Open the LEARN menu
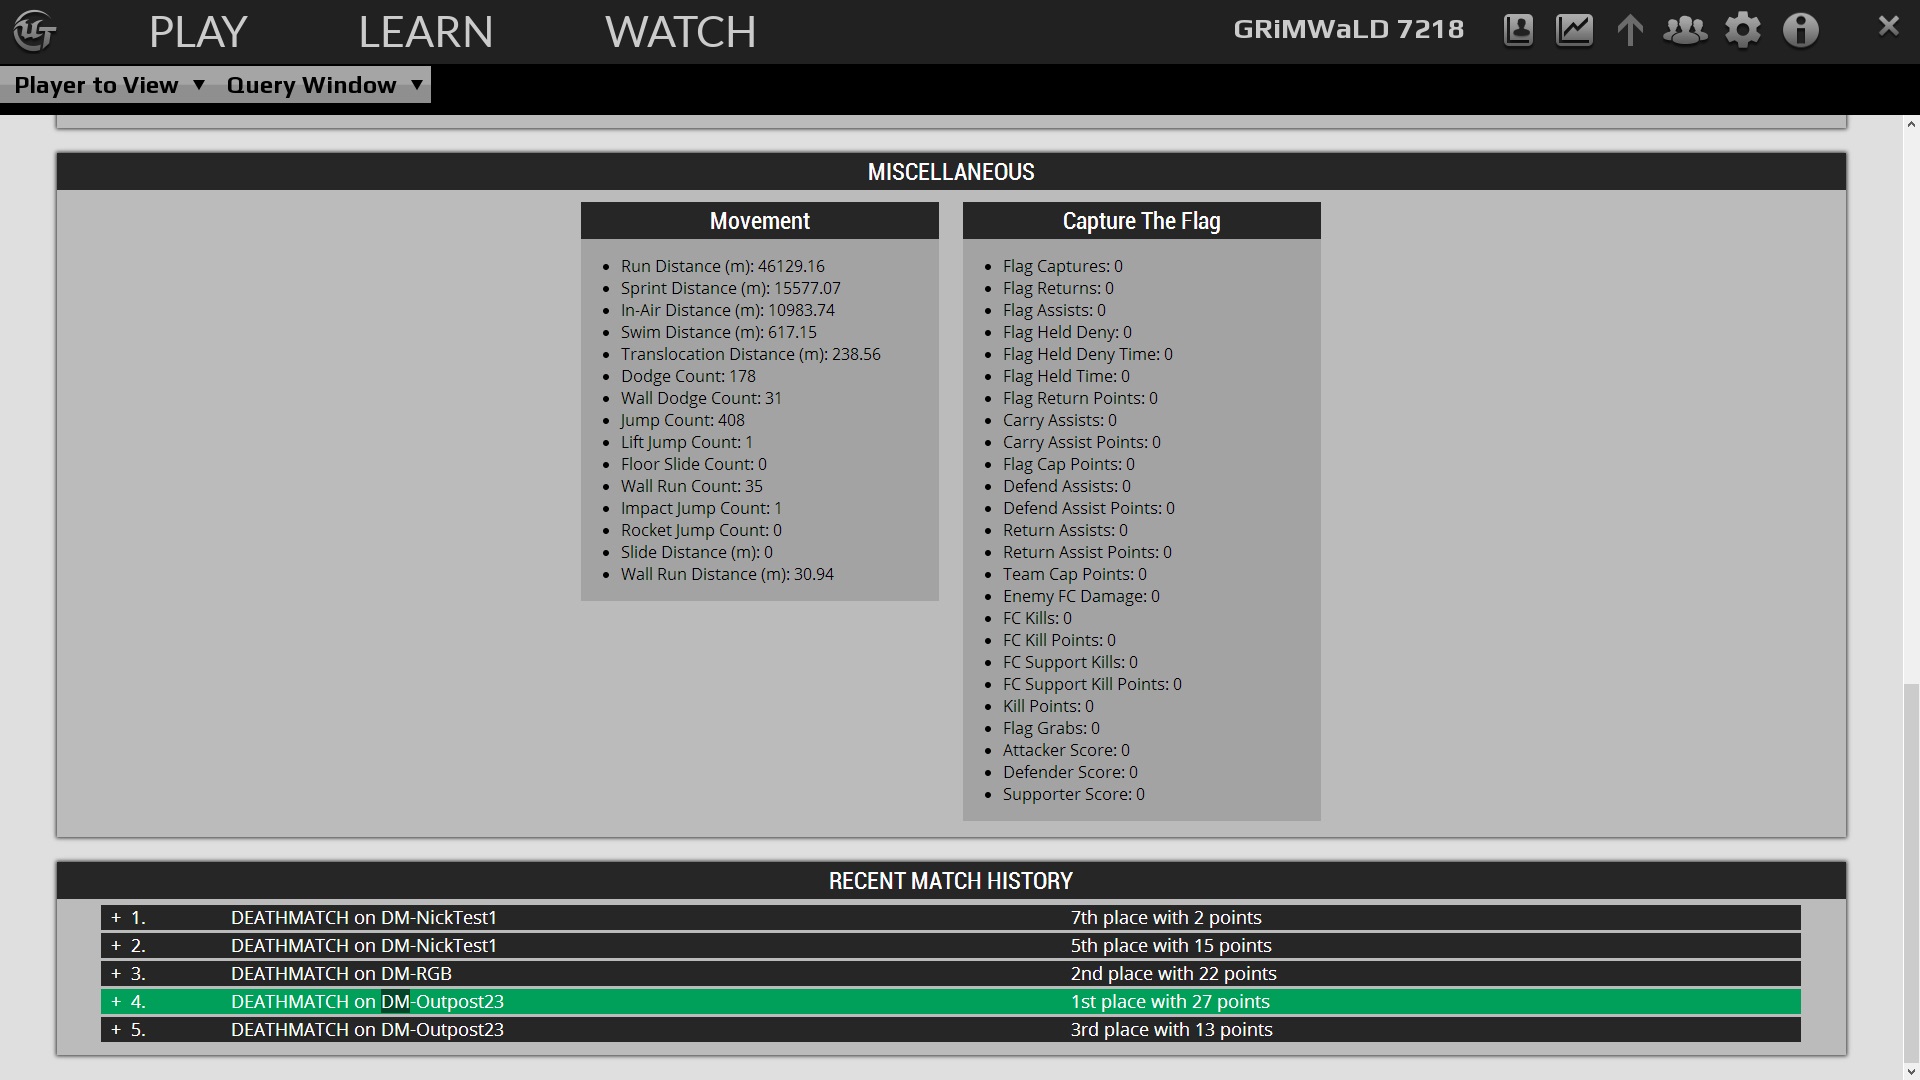 click(x=425, y=32)
